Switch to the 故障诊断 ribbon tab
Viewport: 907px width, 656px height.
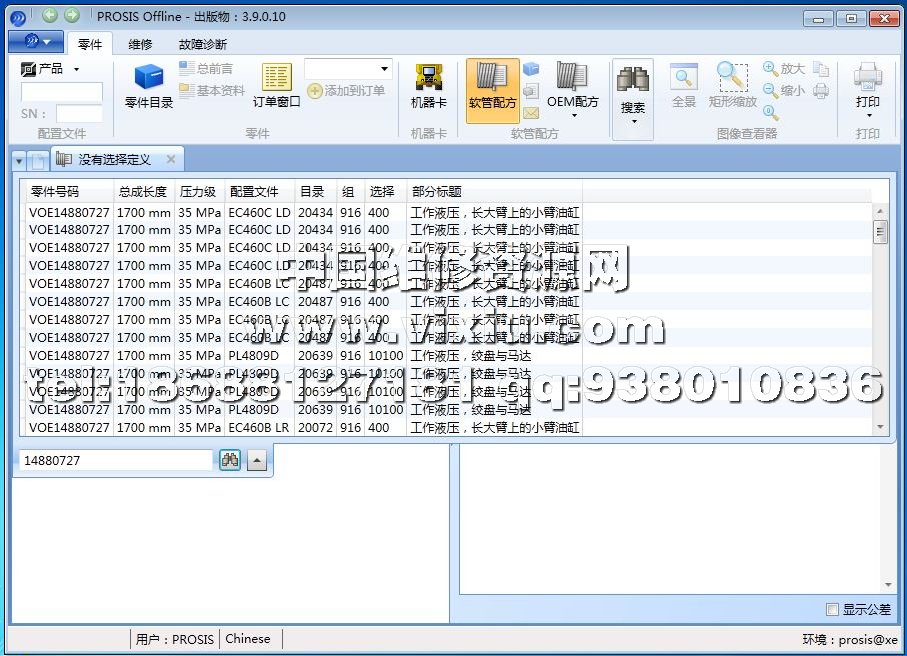pyautogui.click(x=202, y=44)
